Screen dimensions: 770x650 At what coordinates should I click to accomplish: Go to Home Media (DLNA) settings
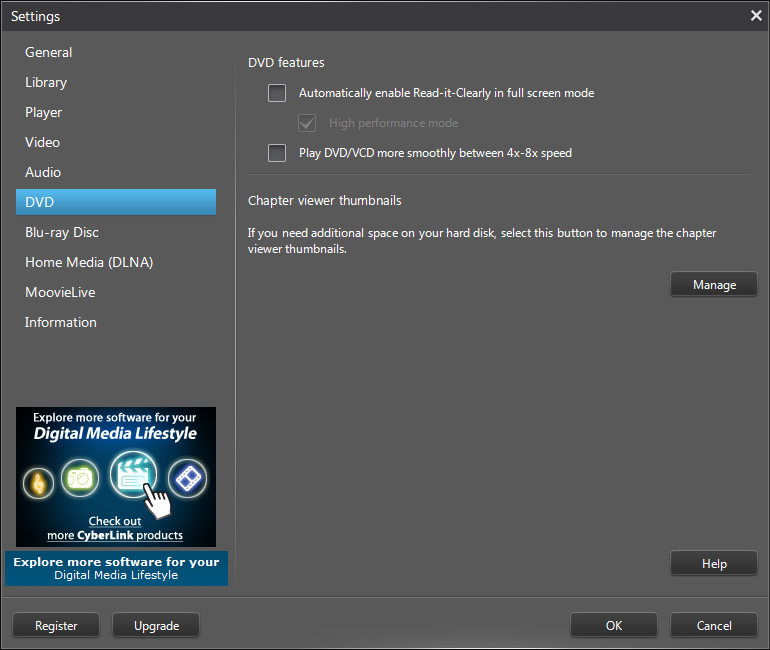pyautogui.click(x=89, y=262)
